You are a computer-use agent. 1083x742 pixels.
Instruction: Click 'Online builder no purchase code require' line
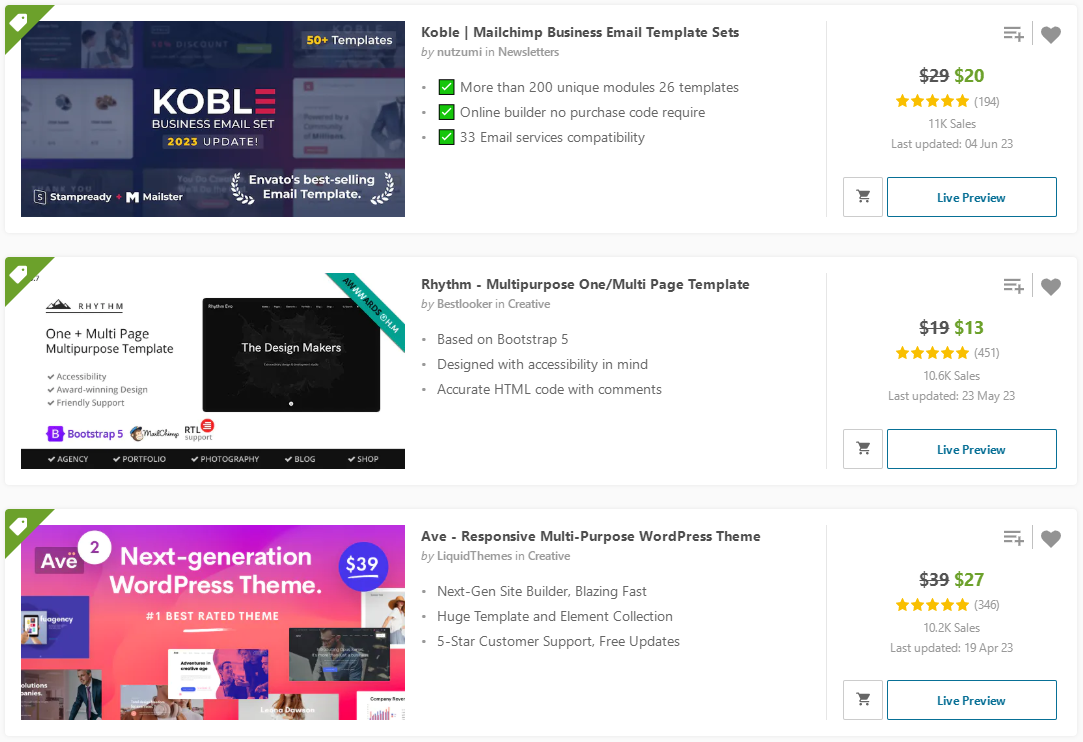coord(572,113)
